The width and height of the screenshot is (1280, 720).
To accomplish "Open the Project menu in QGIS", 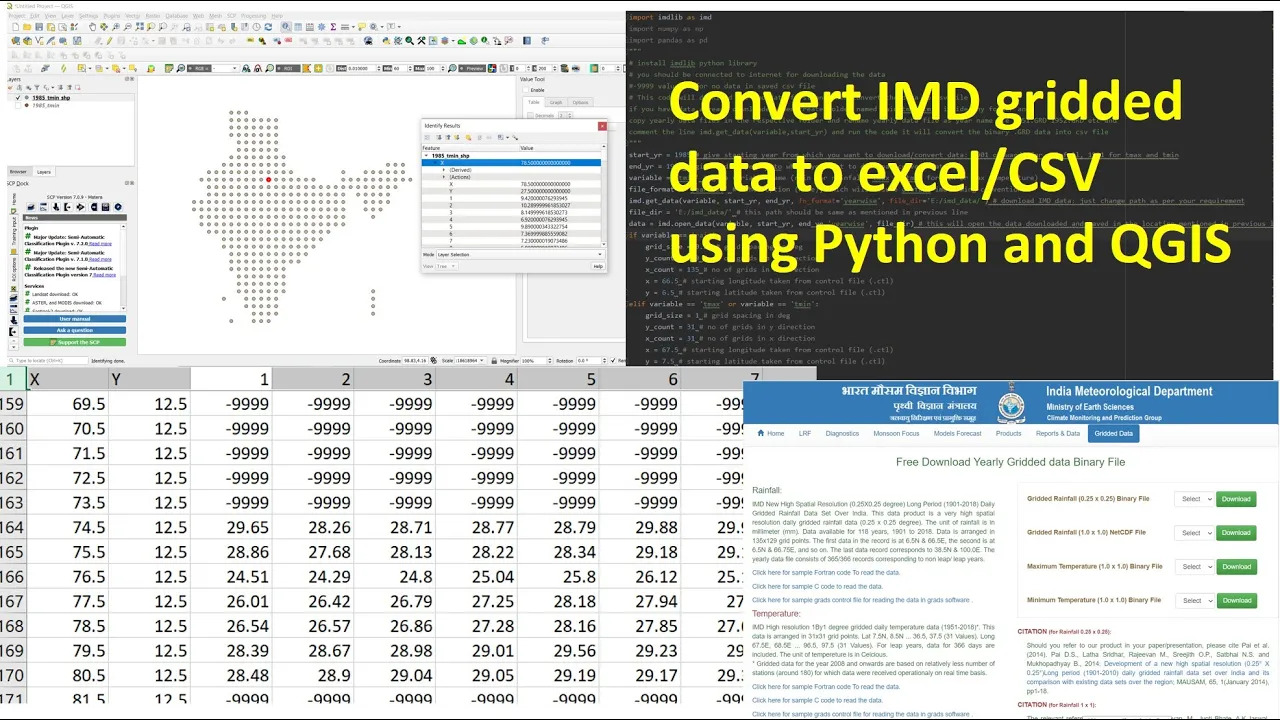I will pos(17,16).
